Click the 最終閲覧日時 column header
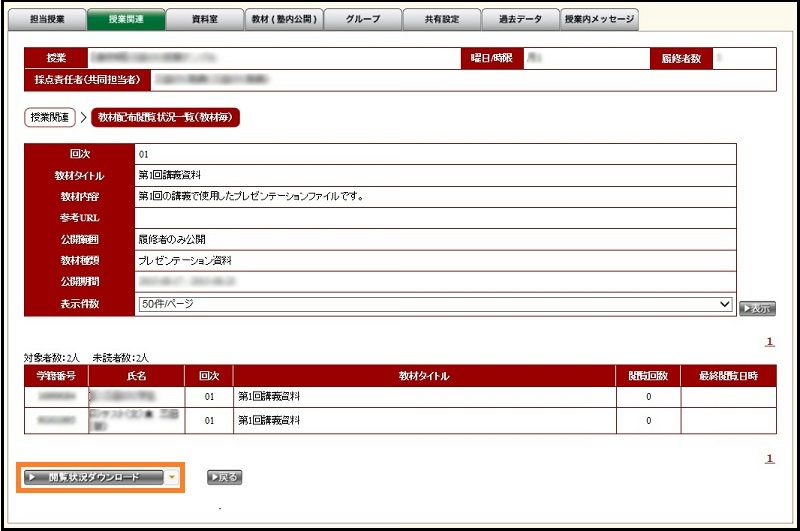This screenshot has height=531, width=800. point(728,376)
